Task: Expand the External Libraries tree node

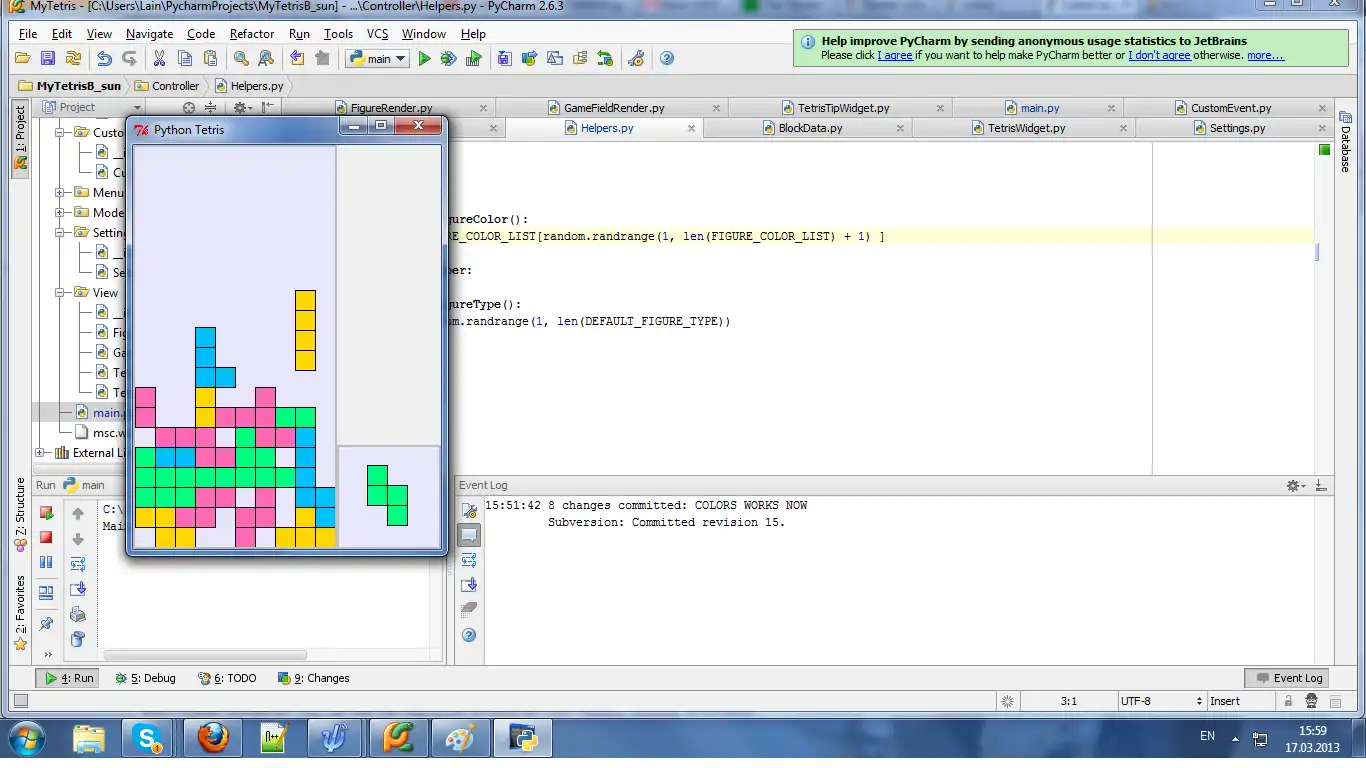Action: click(x=40, y=453)
